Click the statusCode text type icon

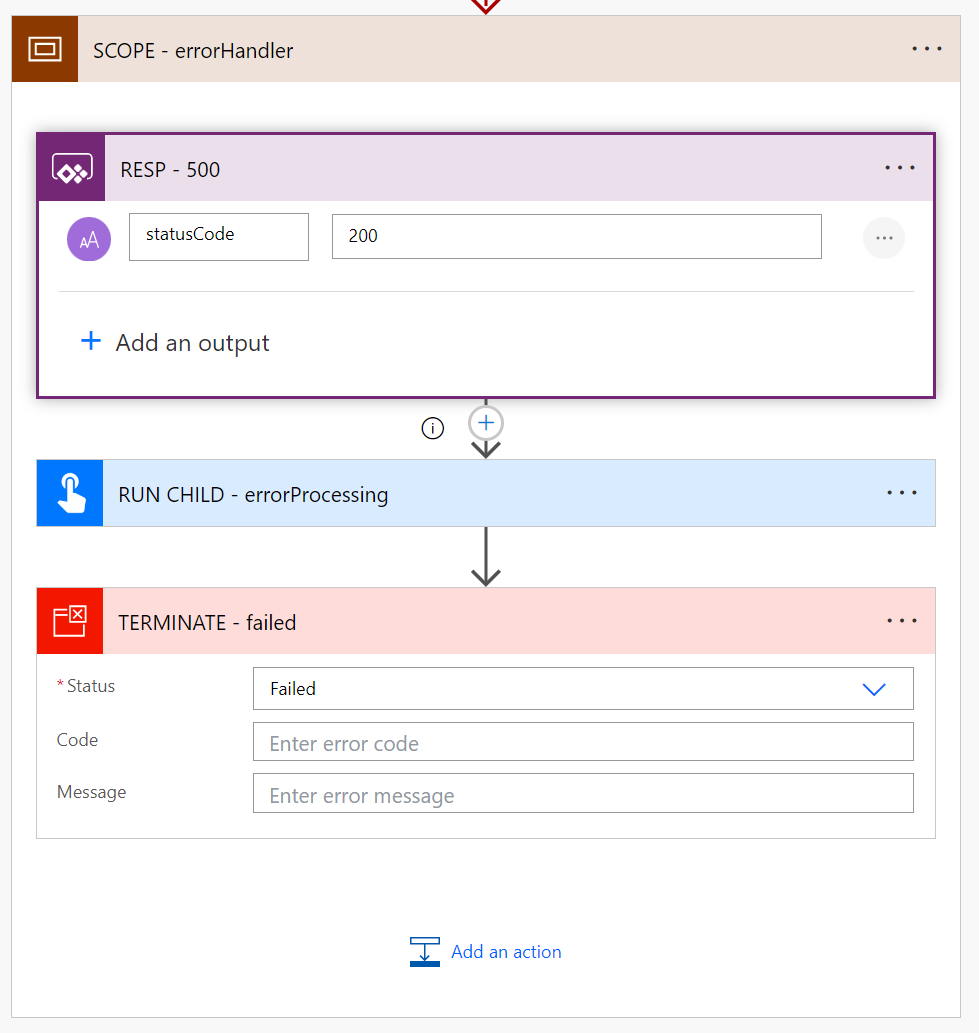(x=89, y=238)
